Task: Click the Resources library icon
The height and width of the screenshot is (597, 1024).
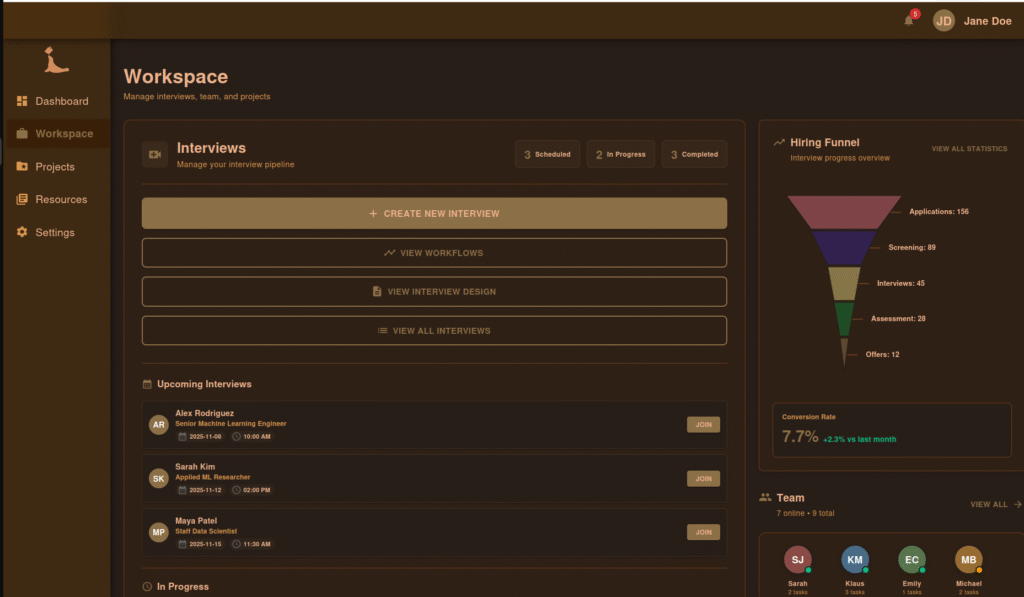Action: click(x=22, y=200)
